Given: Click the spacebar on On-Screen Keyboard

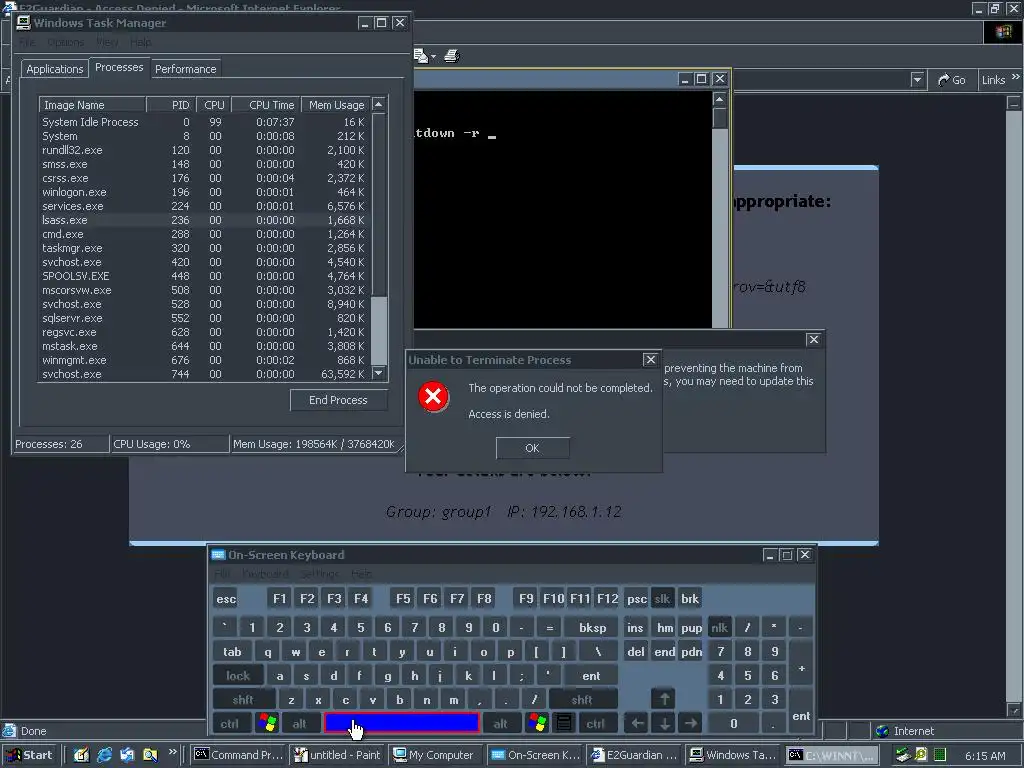Looking at the screenshot, I should coord(402,723).
